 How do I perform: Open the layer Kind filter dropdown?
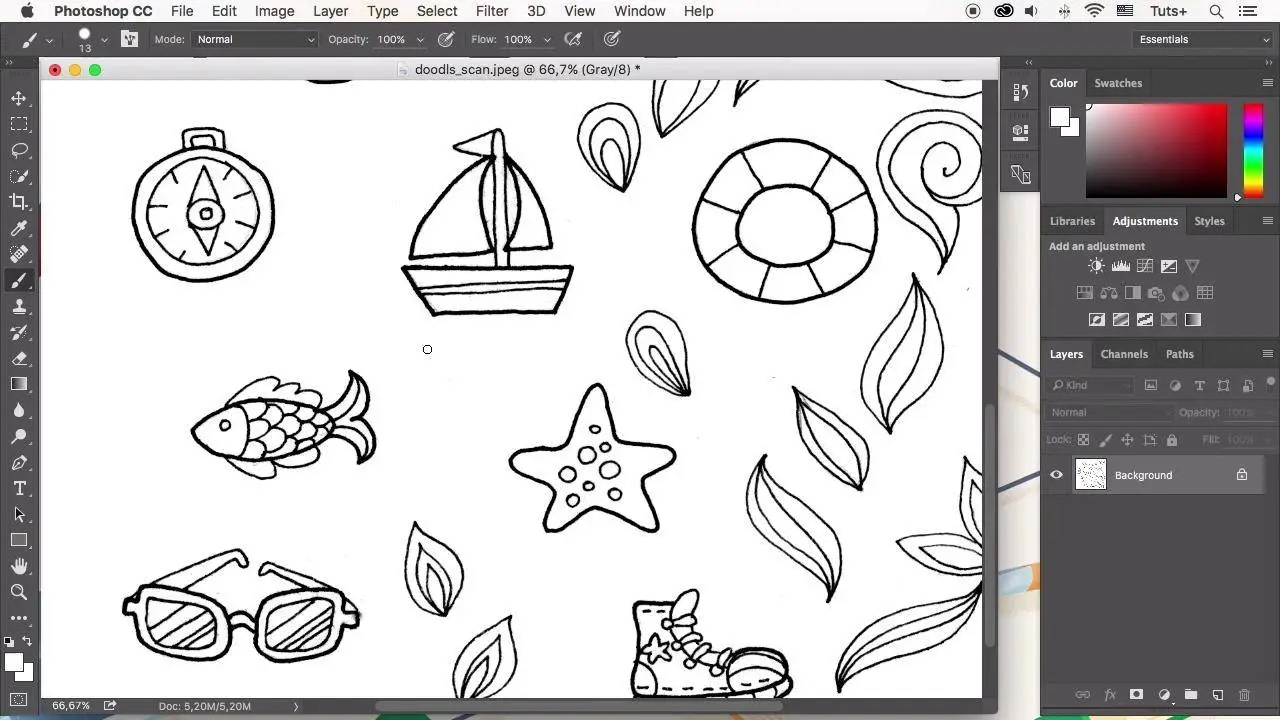pyautogui.click(x=1090, y=385)
